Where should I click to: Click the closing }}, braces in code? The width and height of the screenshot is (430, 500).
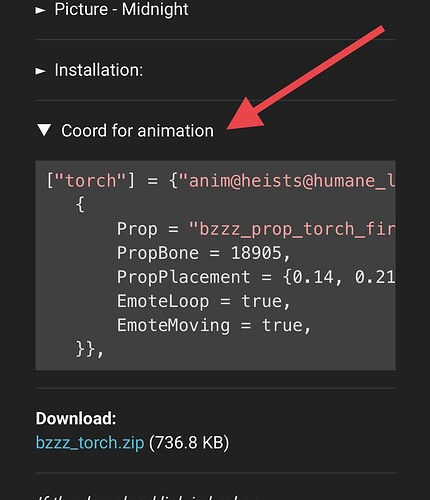coord(90,350)
